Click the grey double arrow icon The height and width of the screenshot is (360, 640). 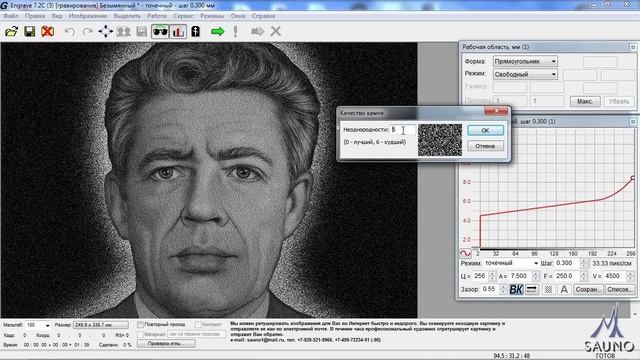258,31
